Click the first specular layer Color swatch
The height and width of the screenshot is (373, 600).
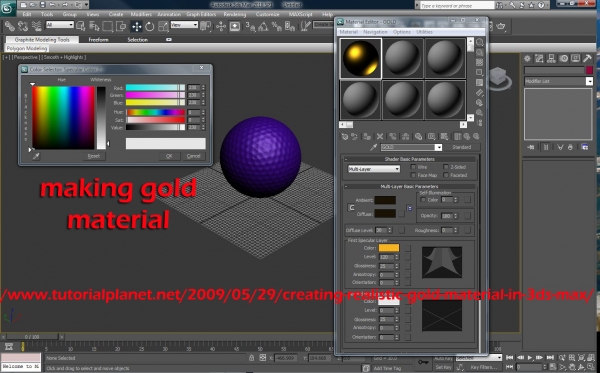point(389,248)
